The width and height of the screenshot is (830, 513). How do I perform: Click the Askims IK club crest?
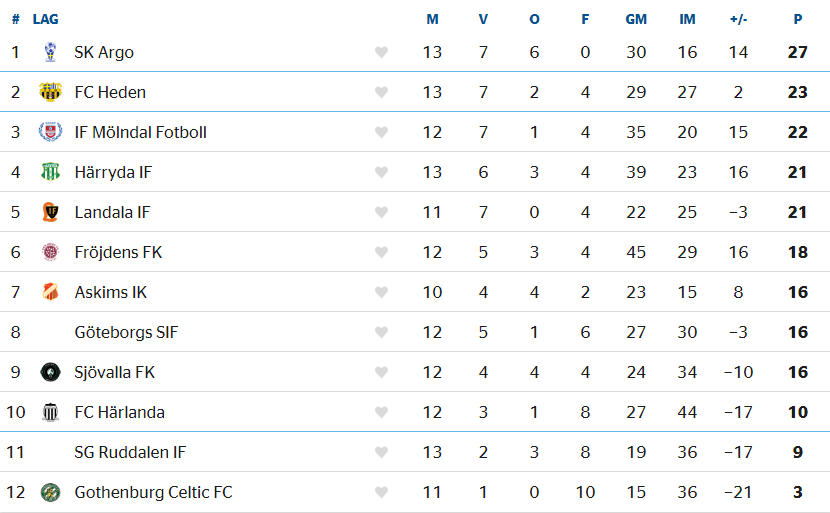click(x=50, y=292)
